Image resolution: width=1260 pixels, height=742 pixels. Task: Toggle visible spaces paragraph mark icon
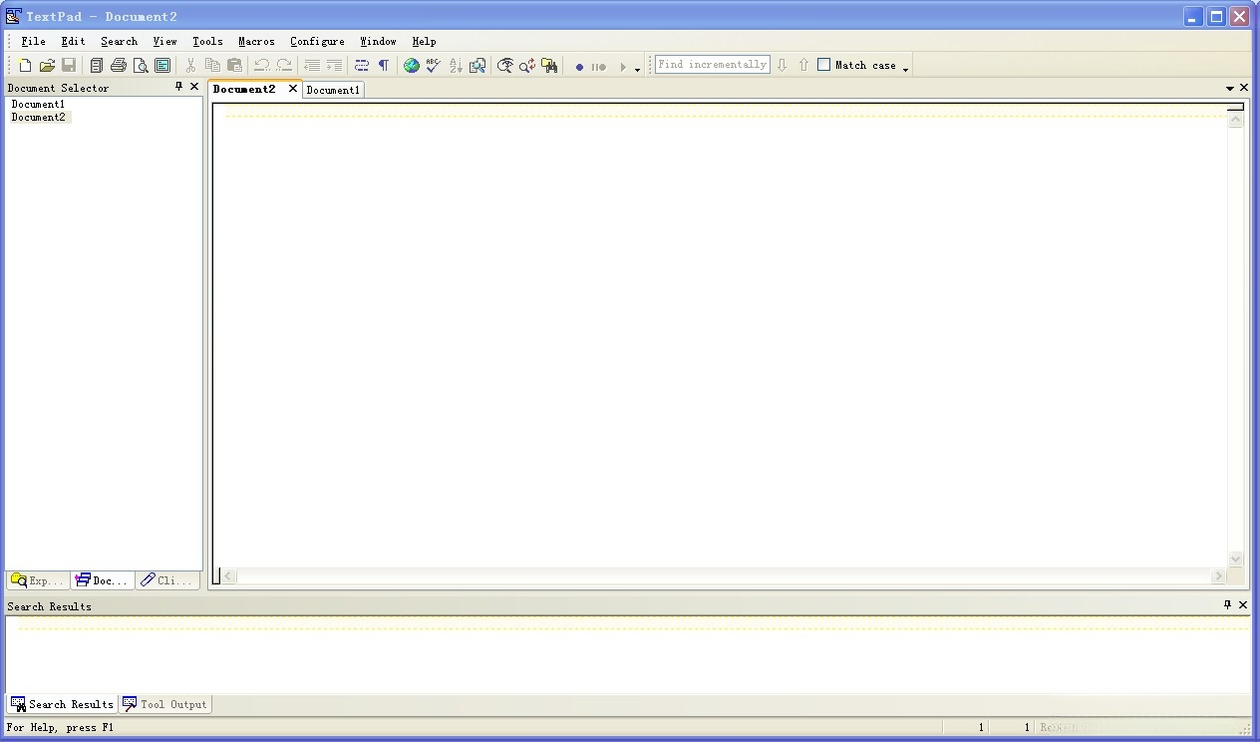pos(383,65)
